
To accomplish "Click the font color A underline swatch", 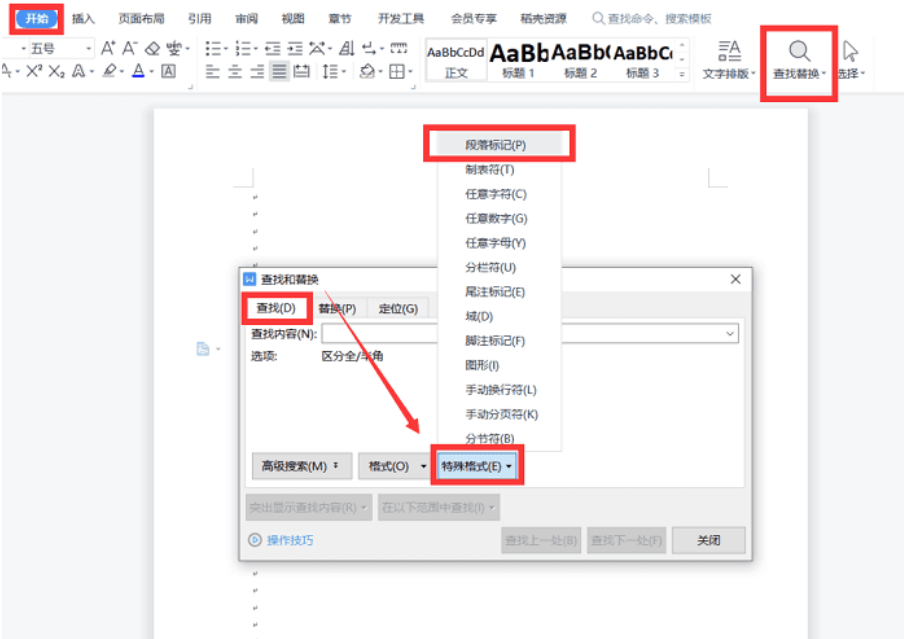I will click(x=138, y=71).
